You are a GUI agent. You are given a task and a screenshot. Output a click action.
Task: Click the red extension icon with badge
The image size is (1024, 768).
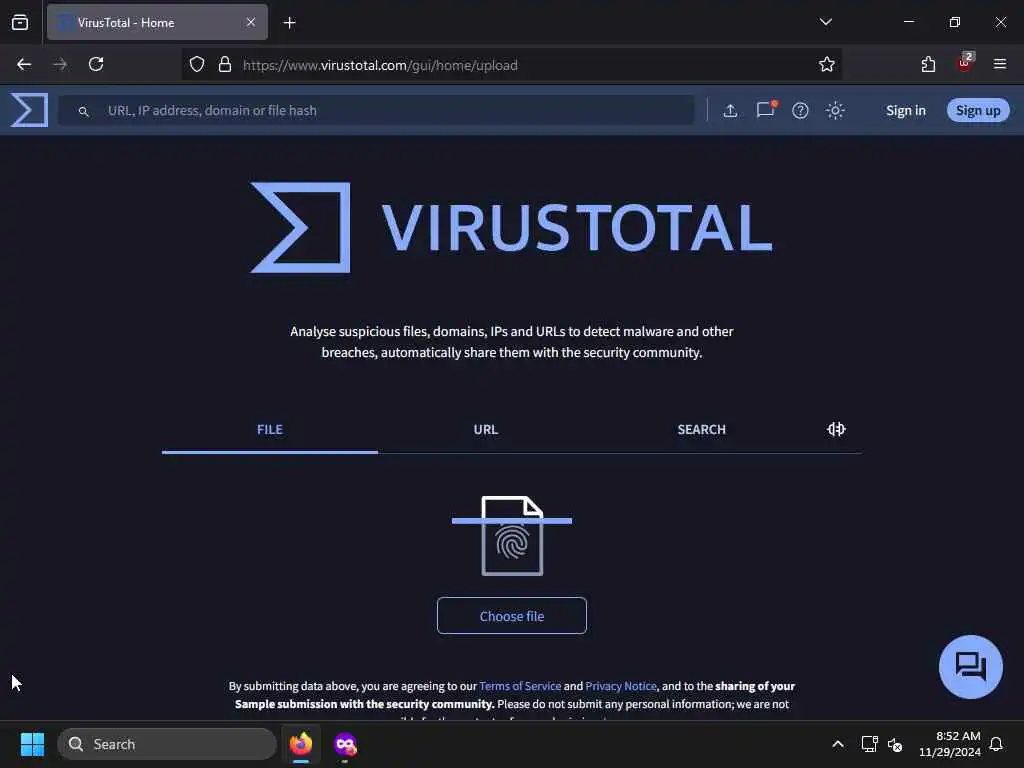(965, 63)
